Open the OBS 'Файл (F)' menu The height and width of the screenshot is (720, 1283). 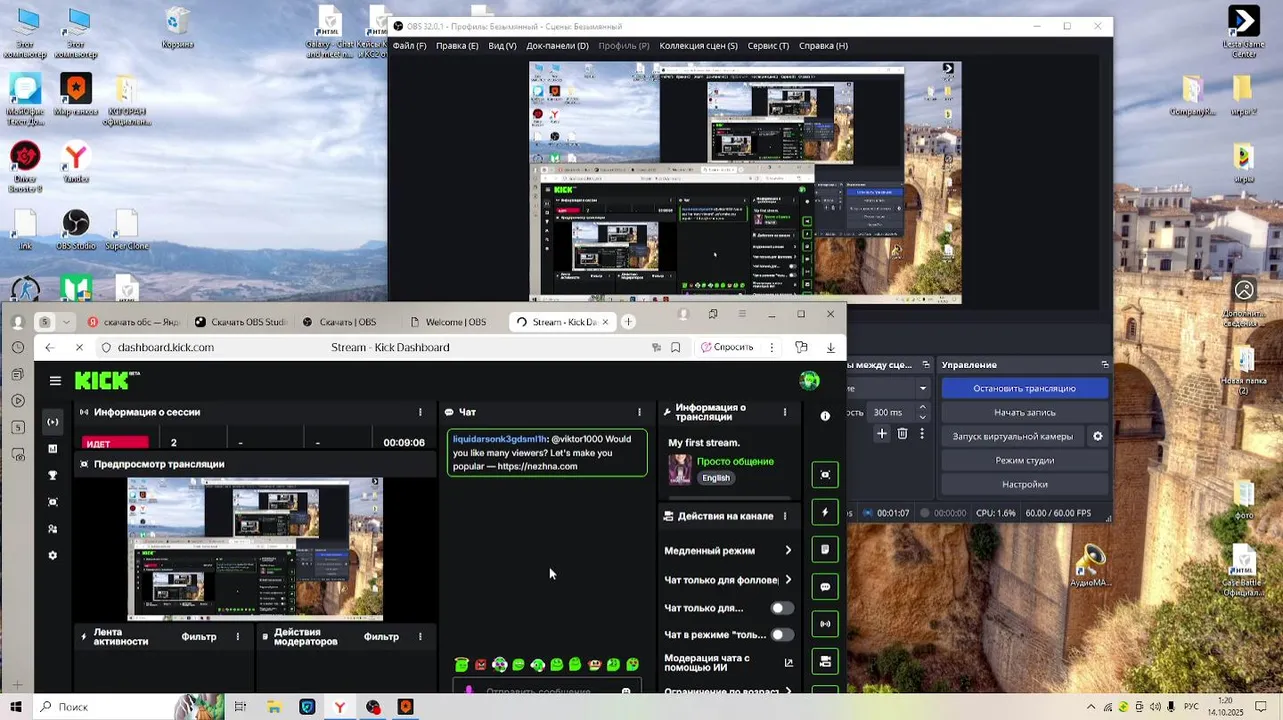(409, 46)
